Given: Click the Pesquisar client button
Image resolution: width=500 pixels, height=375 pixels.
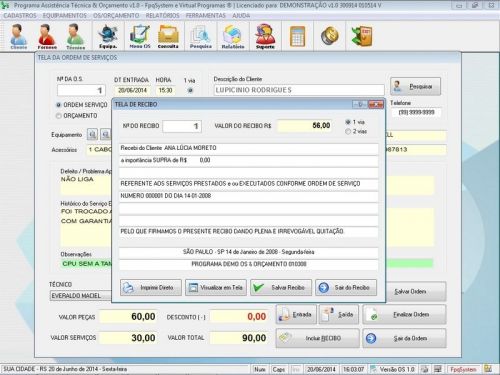Looking at the screenshot, I should pos(415,86).
